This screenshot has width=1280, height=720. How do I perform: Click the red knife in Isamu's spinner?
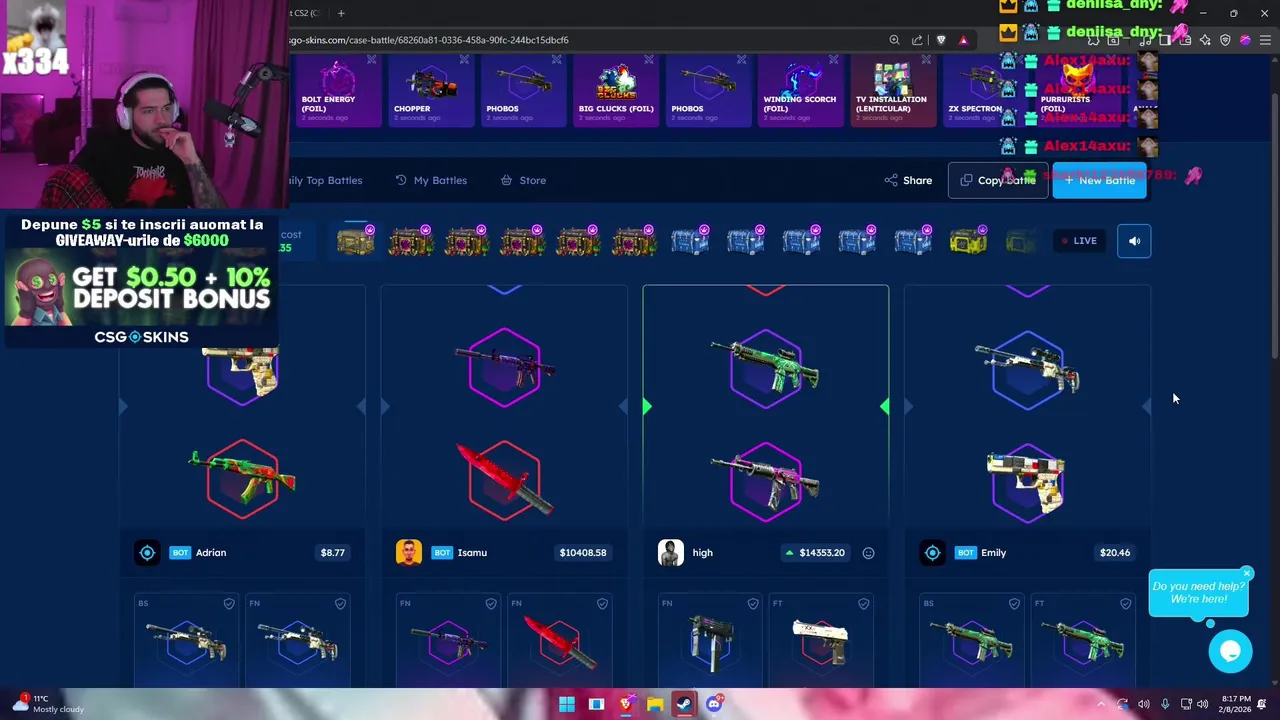pyautogui.click(x=504, y=480)
